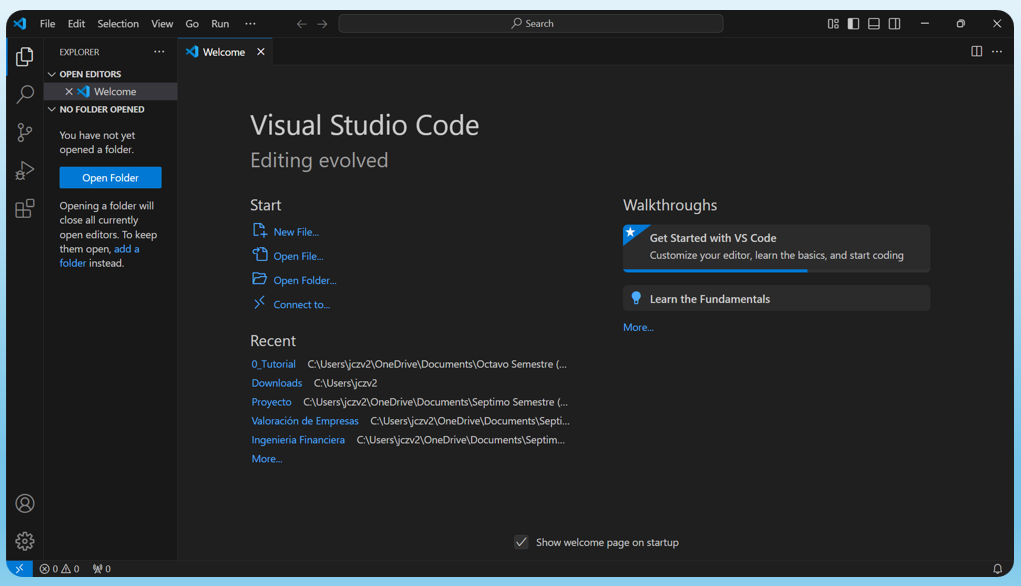Open Explorer Views and More Actions ellipsis
1021x586 pixels.
pos(159,51)
